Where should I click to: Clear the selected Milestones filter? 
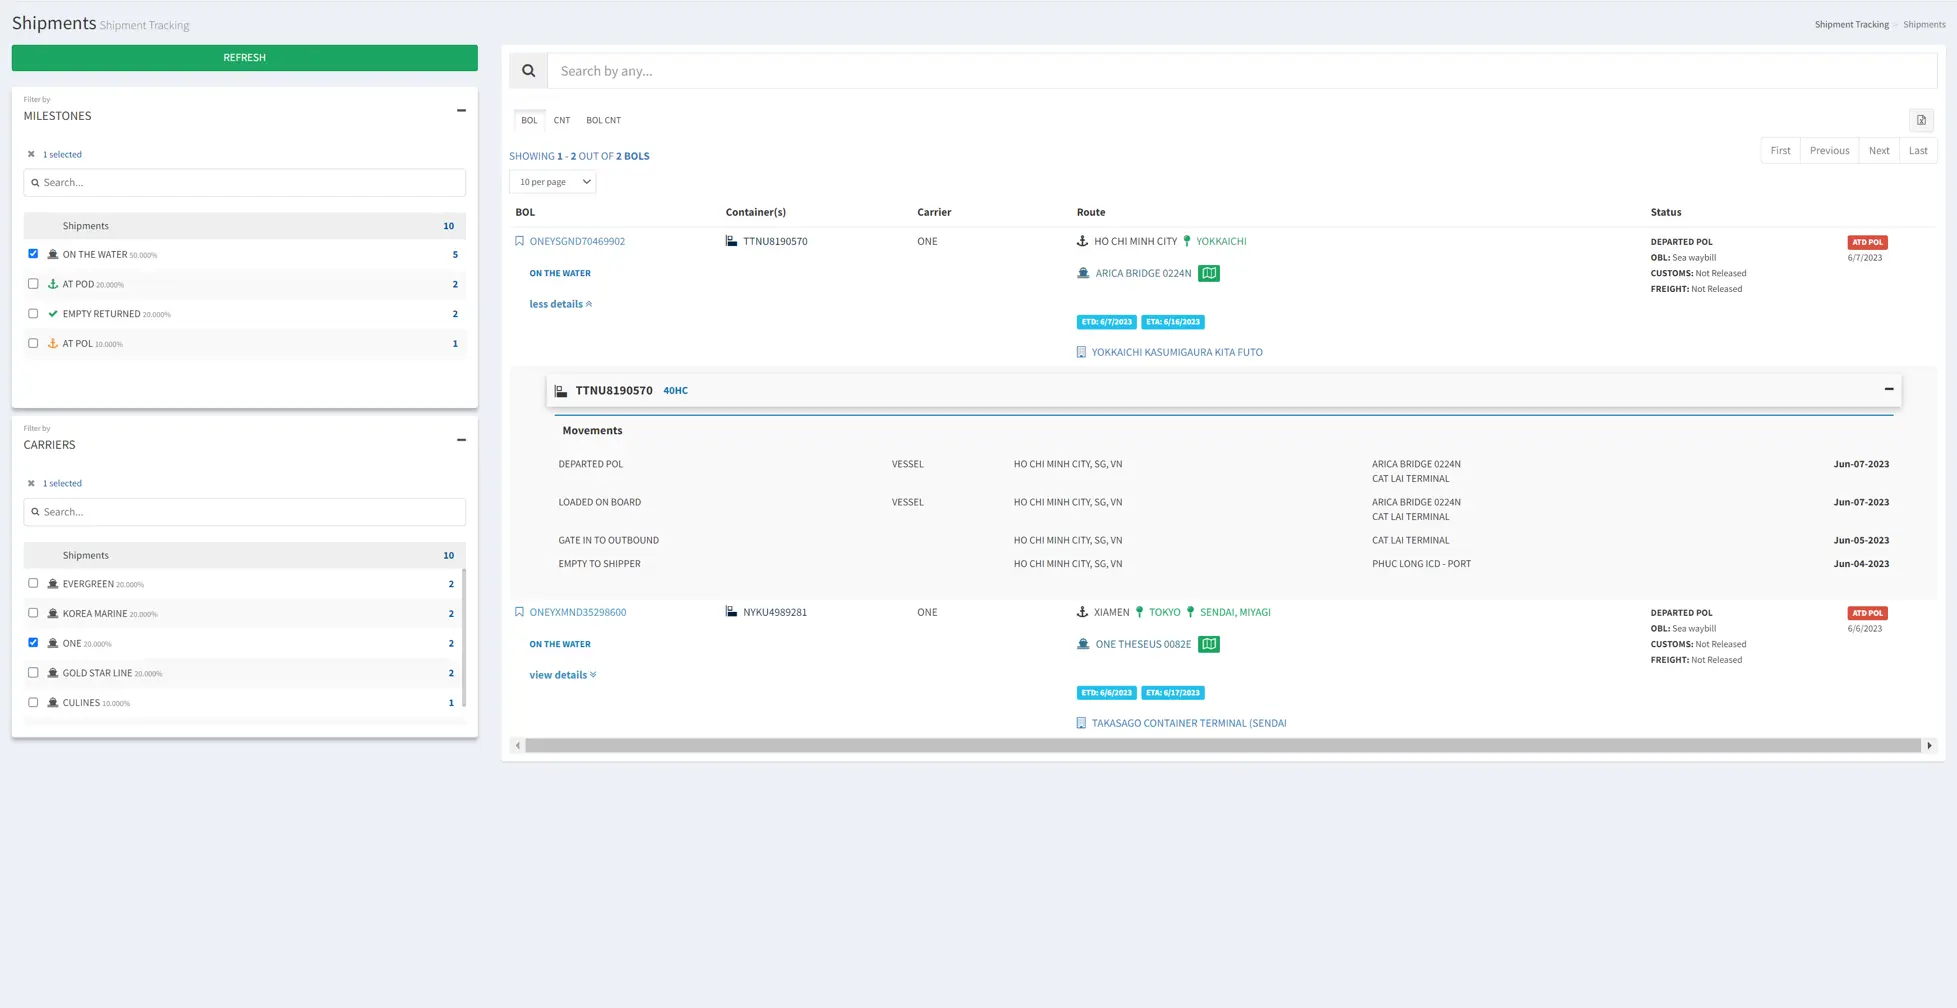(31, 154)
